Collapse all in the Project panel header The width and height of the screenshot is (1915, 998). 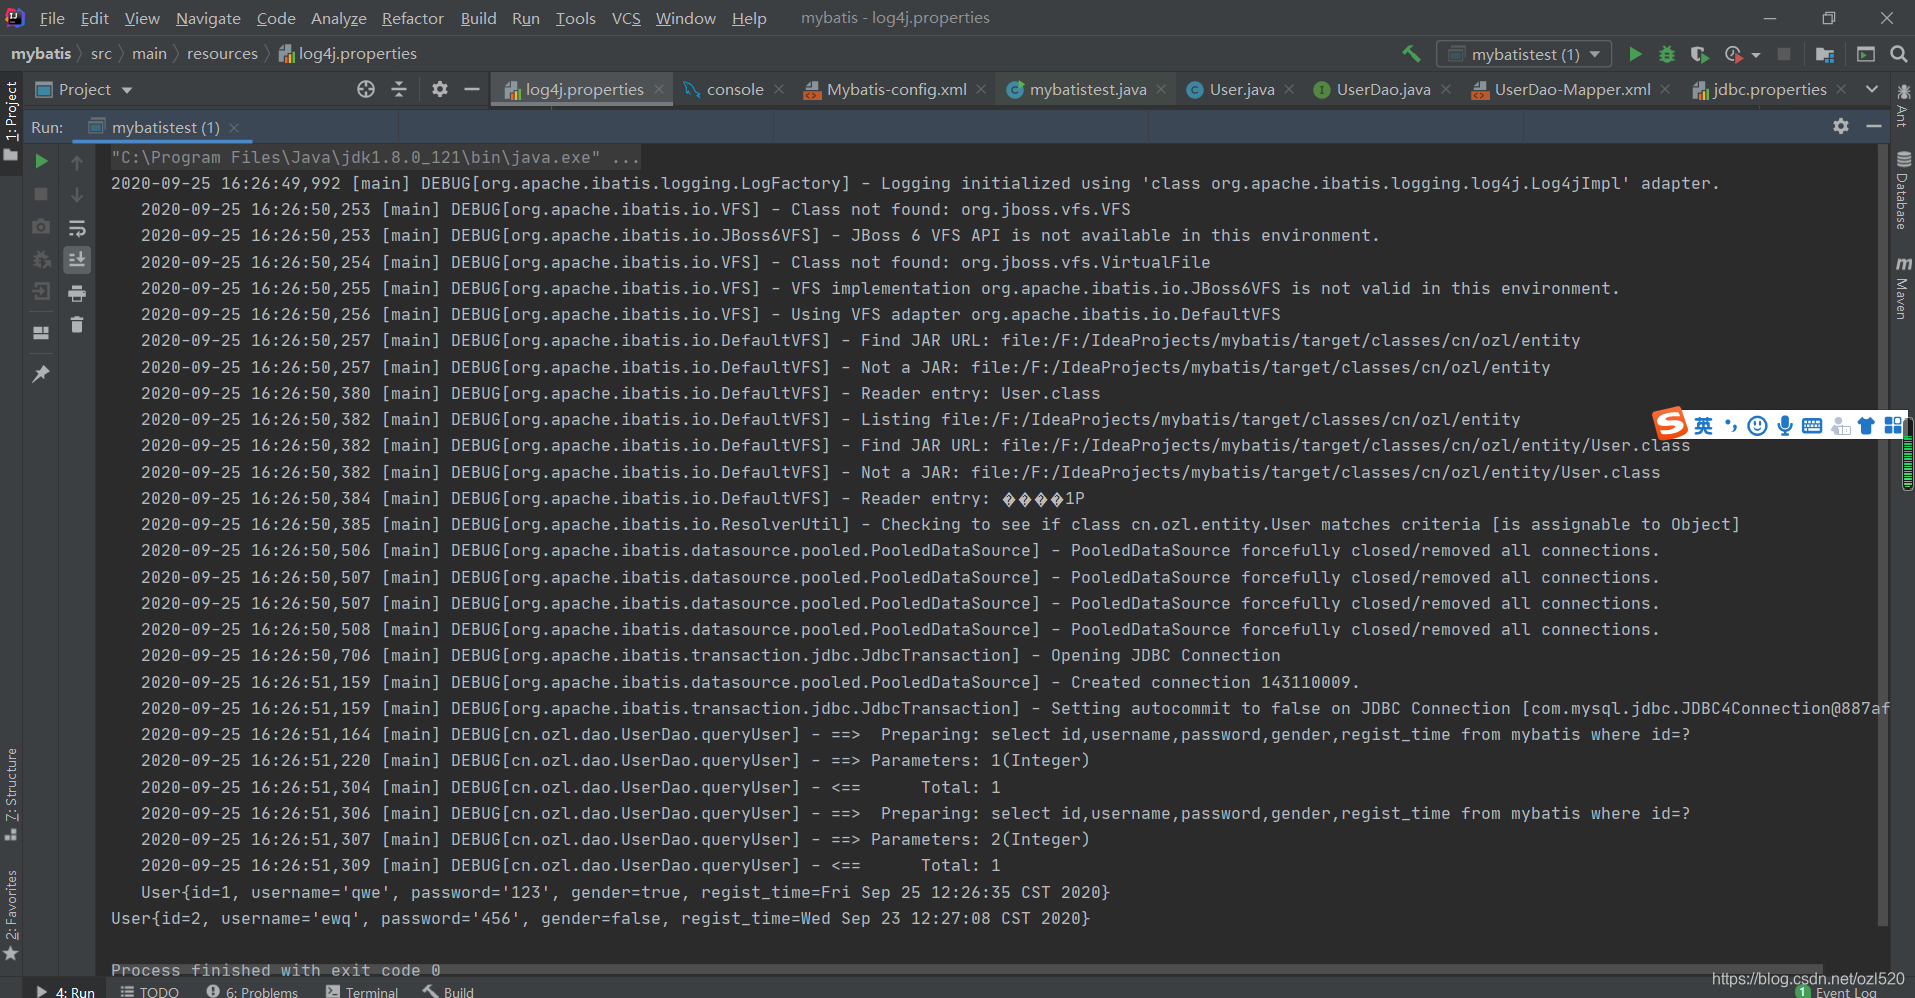point(399,89)
